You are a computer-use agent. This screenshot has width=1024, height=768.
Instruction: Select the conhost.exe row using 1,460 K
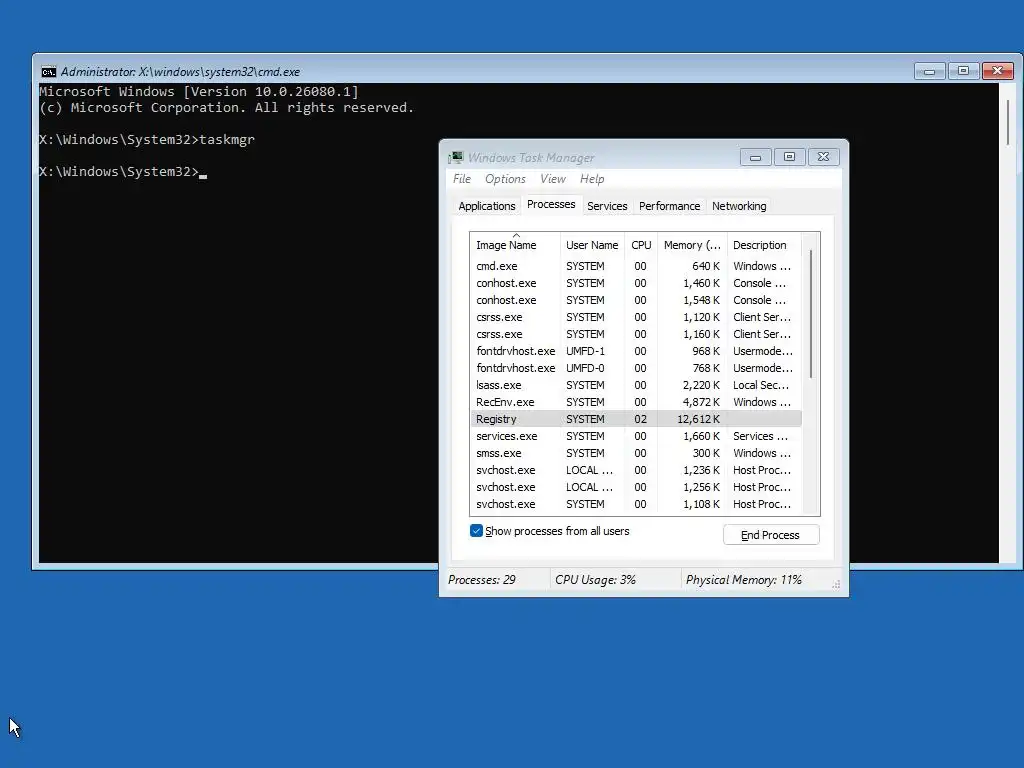[x=636, y=283]
